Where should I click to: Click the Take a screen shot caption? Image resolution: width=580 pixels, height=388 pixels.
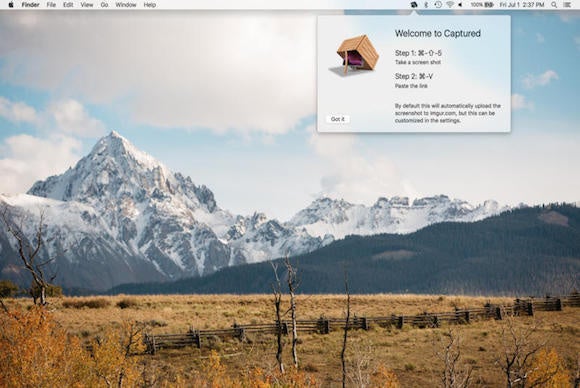point(418,63)
